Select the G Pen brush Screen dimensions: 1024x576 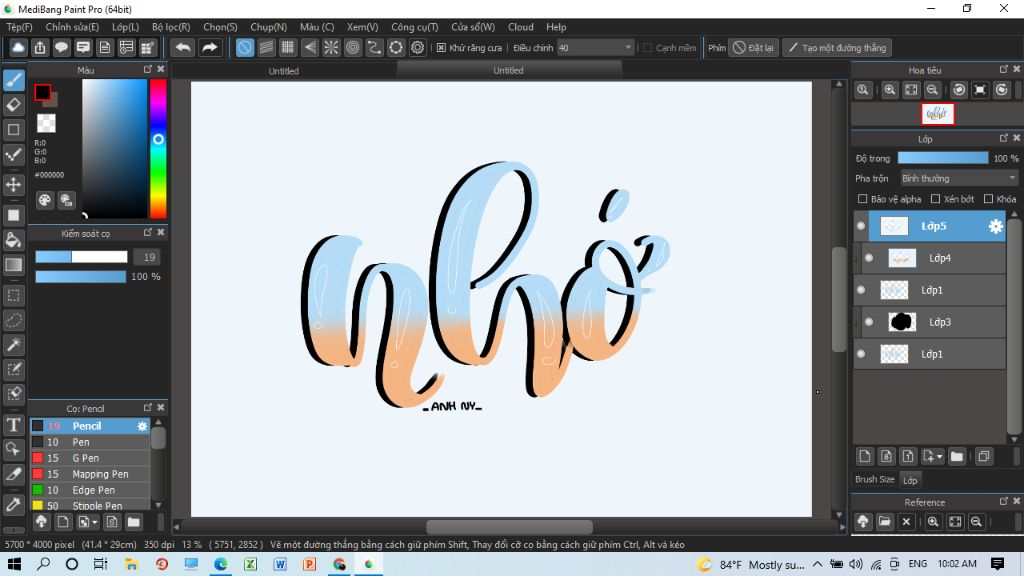tap(90, 458)
